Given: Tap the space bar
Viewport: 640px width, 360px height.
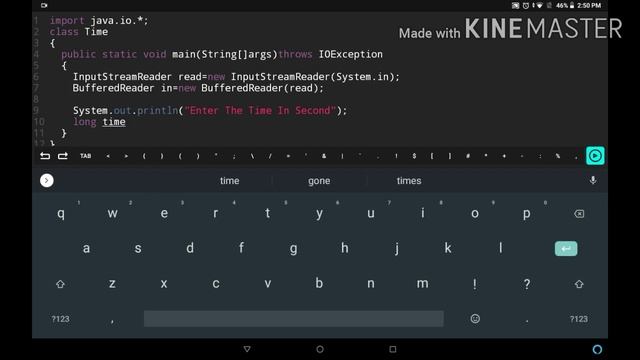Looking at the screenshot, I should tap(293, 319).
